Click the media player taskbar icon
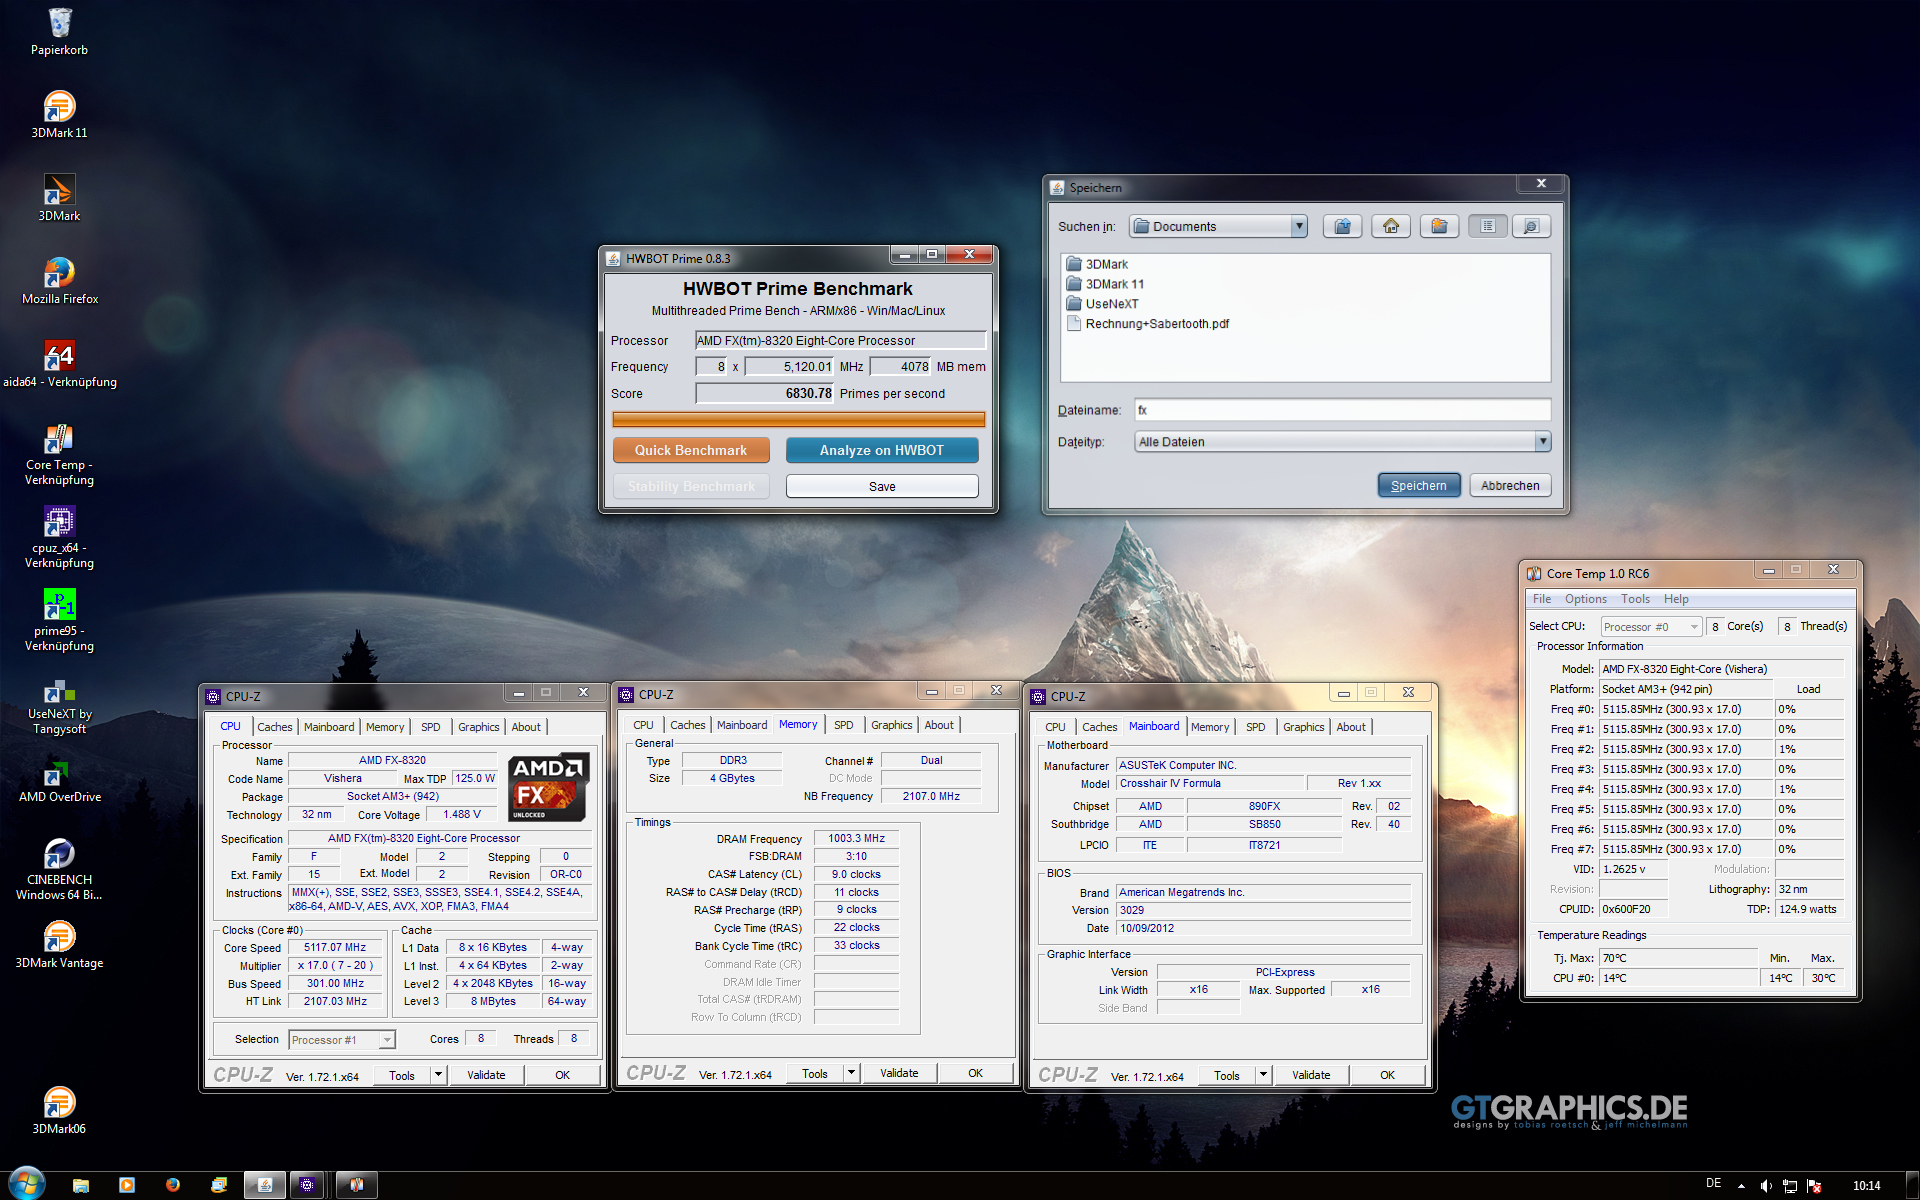Viewport: 1920px width, 1200px height. (127, 1185)
